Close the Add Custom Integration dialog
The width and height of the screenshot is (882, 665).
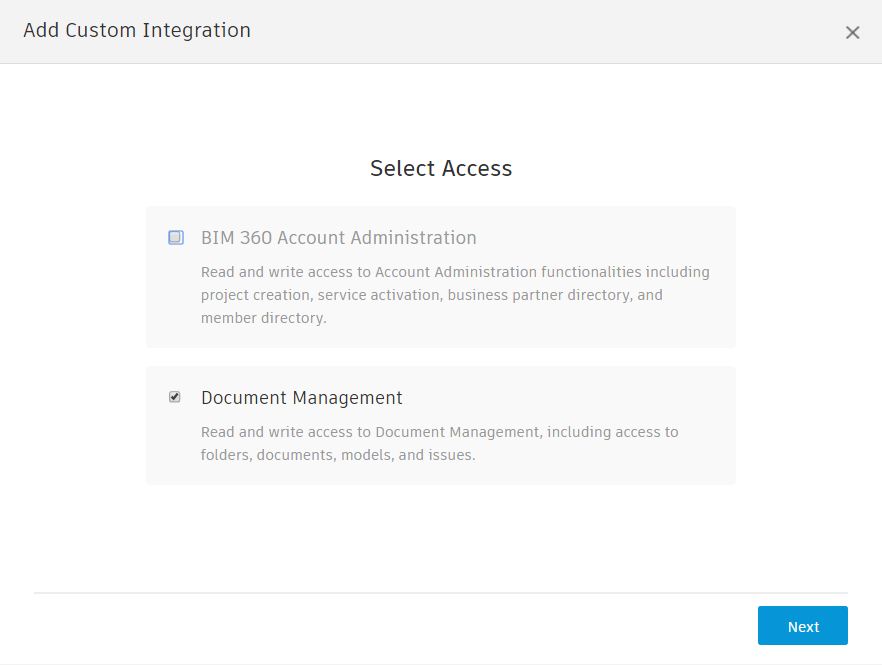[x=852, y=32]
